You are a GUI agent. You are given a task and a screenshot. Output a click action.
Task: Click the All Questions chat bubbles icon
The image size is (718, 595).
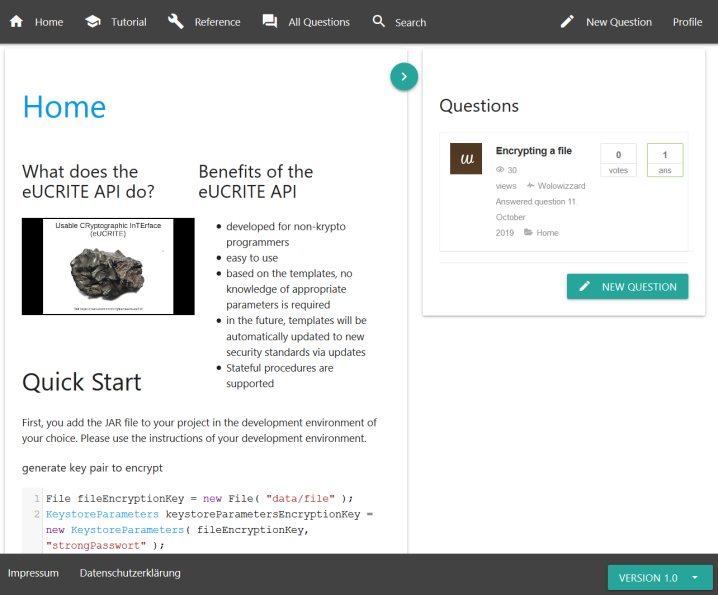coord(270,22)
